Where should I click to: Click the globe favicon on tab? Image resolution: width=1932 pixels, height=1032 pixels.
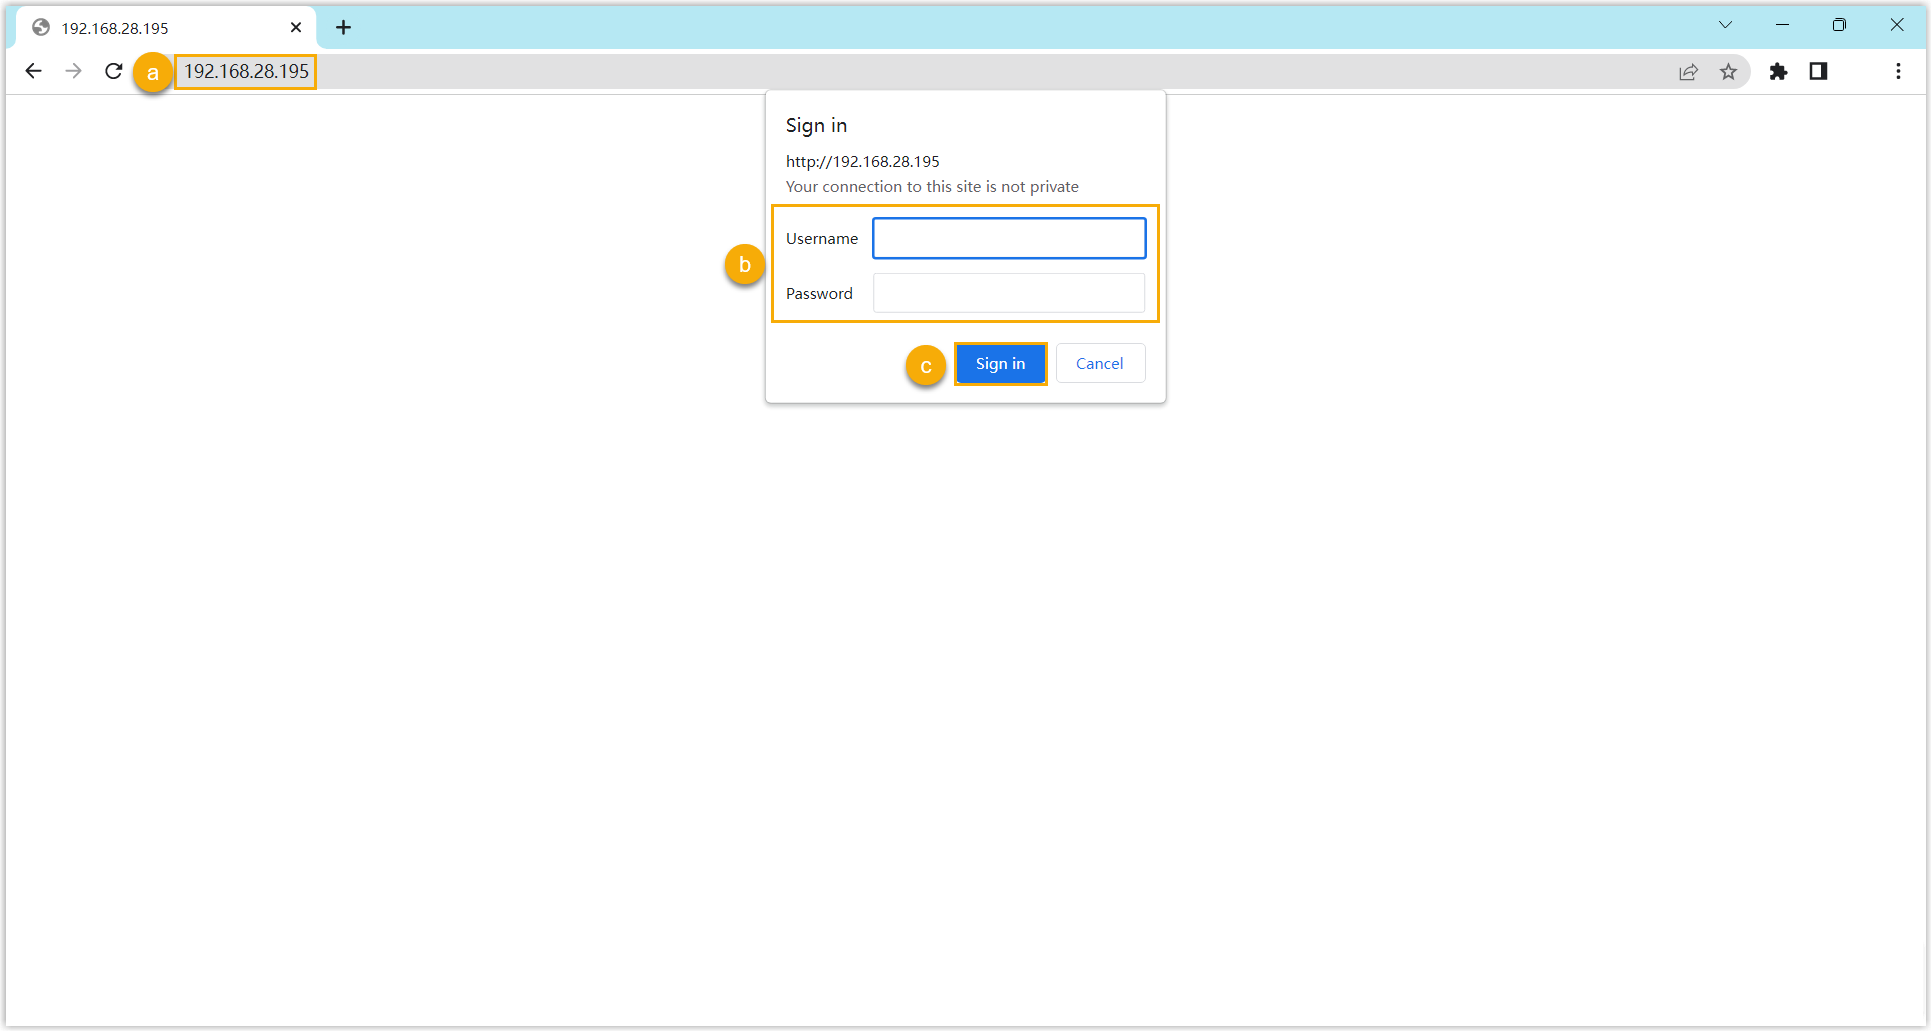click(x=41, y=27)
